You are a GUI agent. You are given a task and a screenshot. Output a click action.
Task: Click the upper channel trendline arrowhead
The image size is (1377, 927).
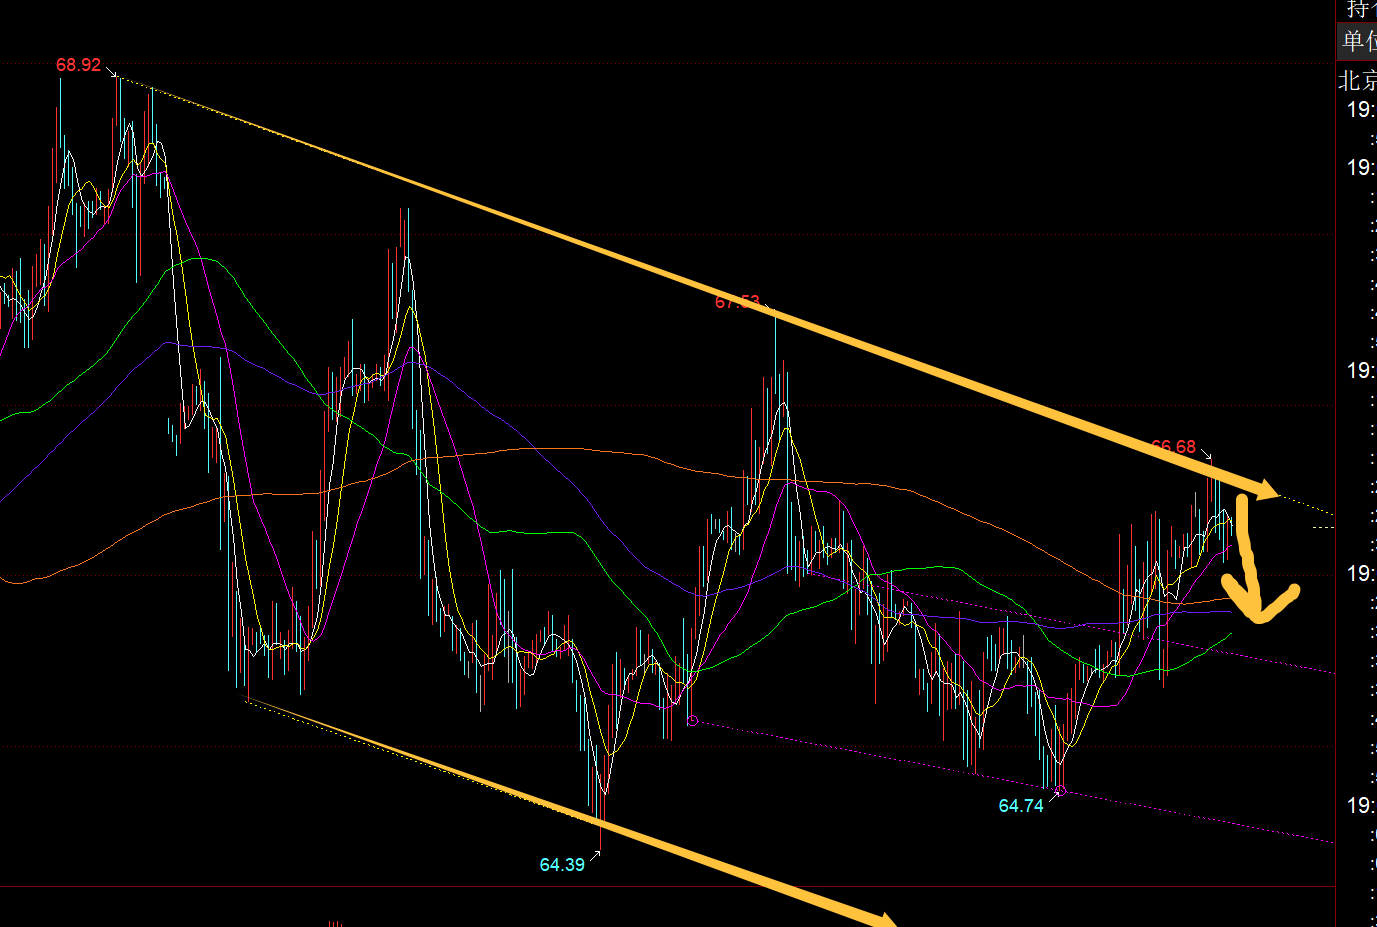tap(1266, 490)
